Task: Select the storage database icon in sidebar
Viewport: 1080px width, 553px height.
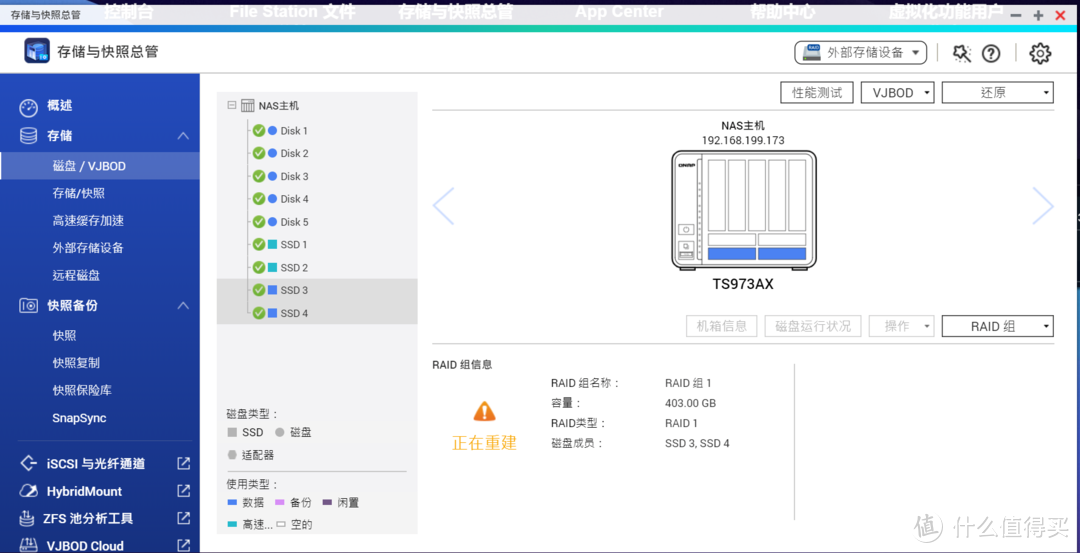Action: 28,136
